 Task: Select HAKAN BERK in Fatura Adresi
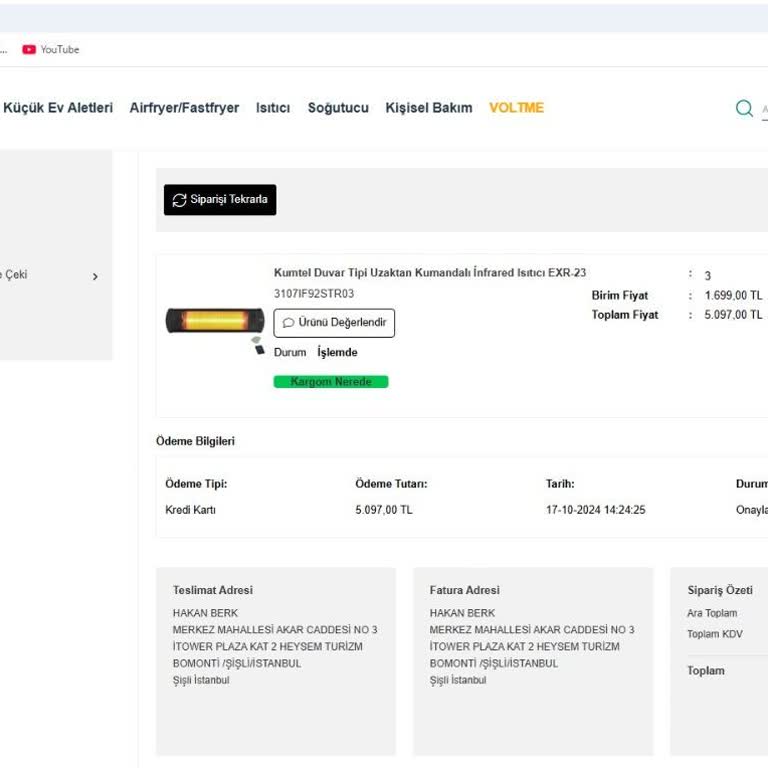[462, 613]
